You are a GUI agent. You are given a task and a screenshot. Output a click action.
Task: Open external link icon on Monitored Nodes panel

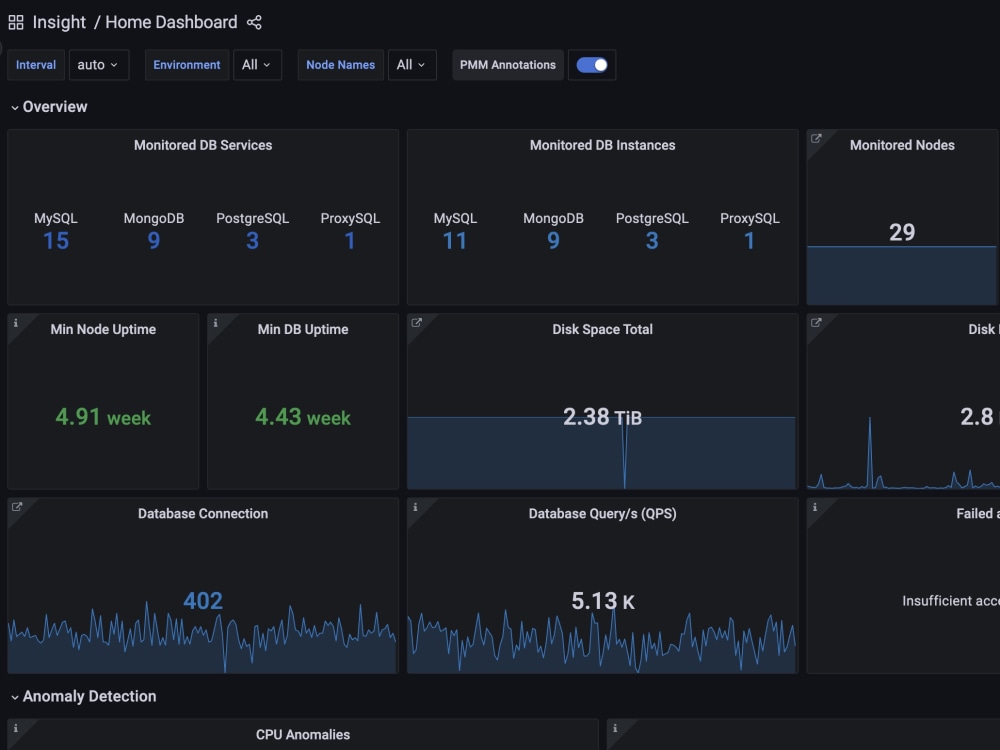click(x=816, y=138)
